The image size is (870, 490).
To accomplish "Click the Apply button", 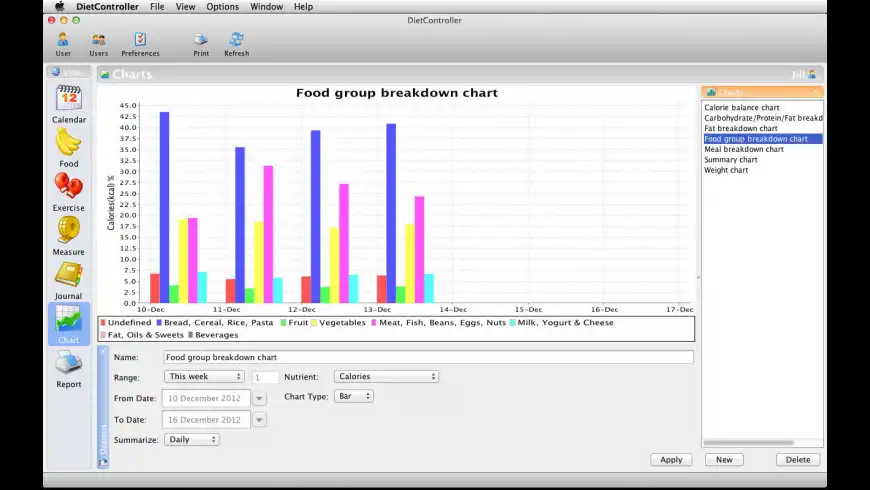I will pyautogui.click(x=670, y=460).
